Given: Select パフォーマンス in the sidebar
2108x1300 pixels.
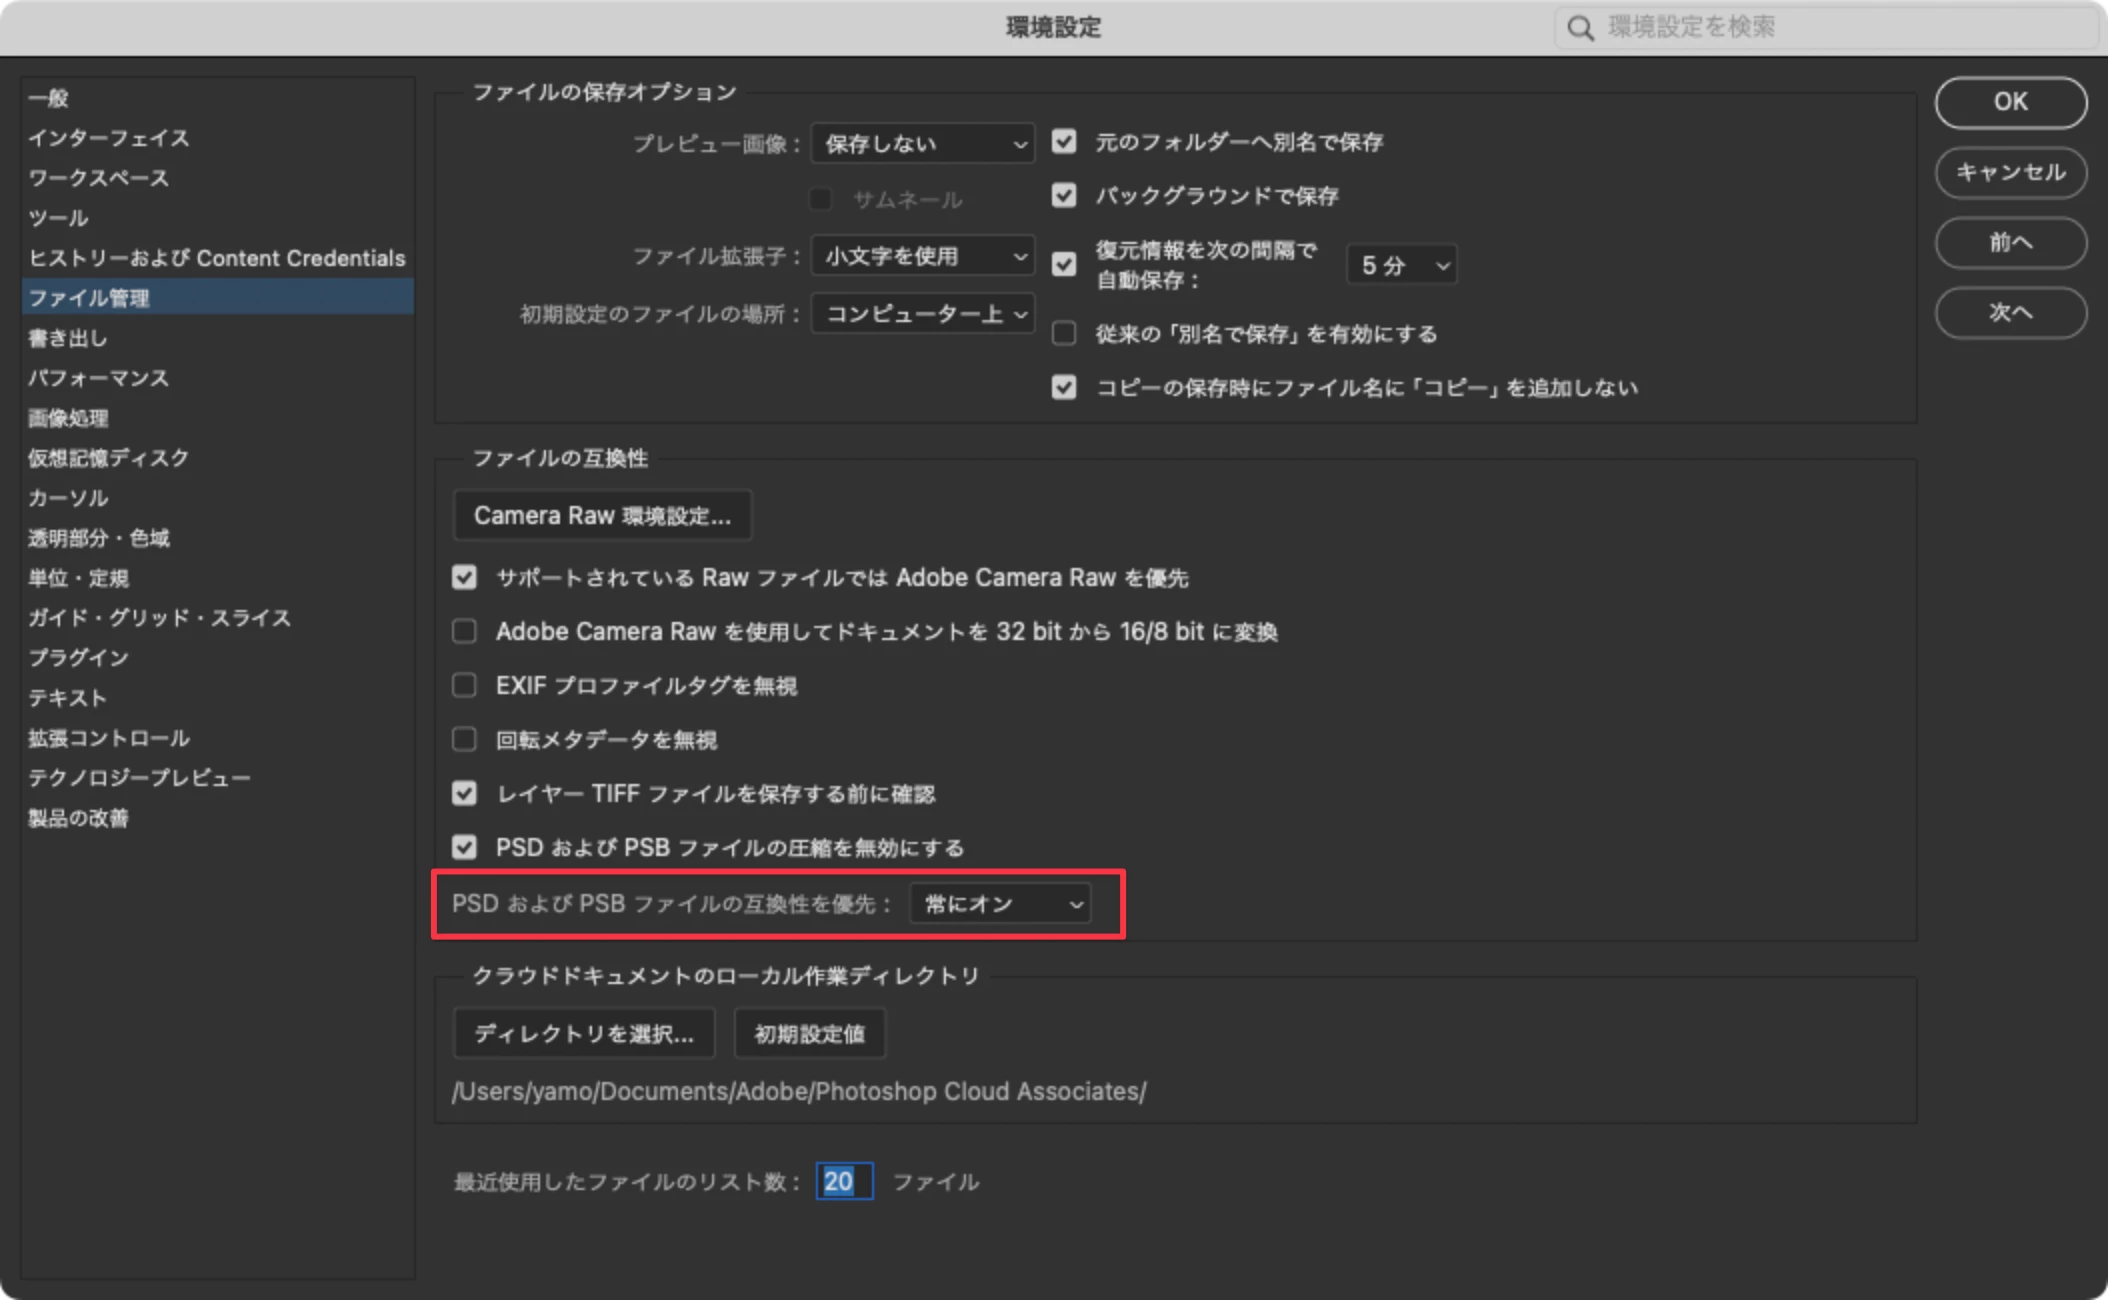Looking at the screenshot, I should point(98,378).
